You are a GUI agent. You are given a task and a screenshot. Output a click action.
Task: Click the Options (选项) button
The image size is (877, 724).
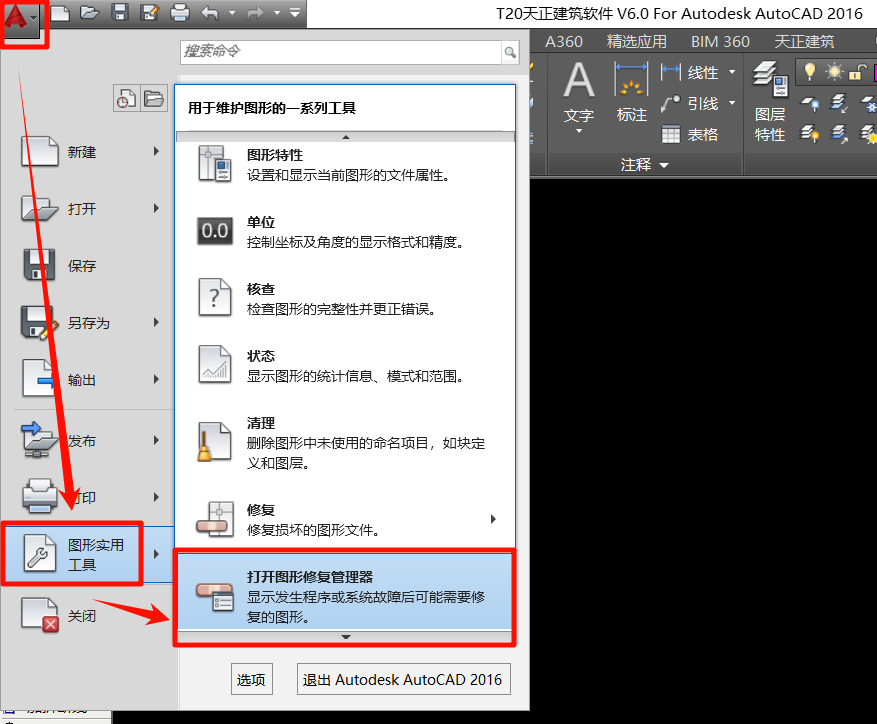251,680
